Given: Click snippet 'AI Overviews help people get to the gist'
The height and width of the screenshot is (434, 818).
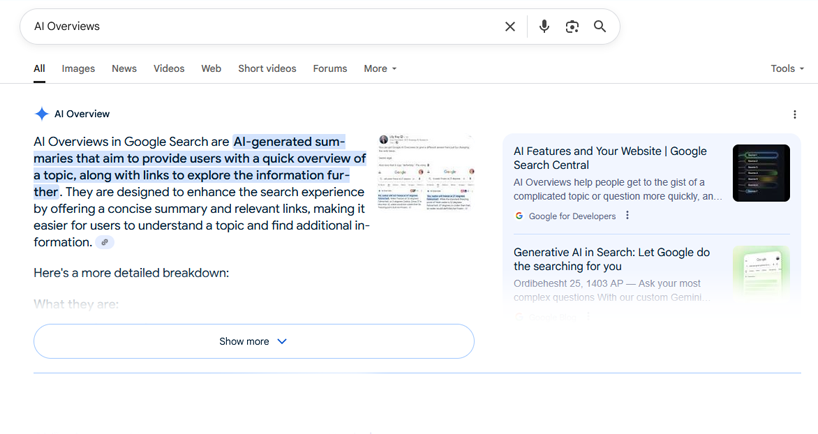Looking at the screenshot, I should click(618, 189).
